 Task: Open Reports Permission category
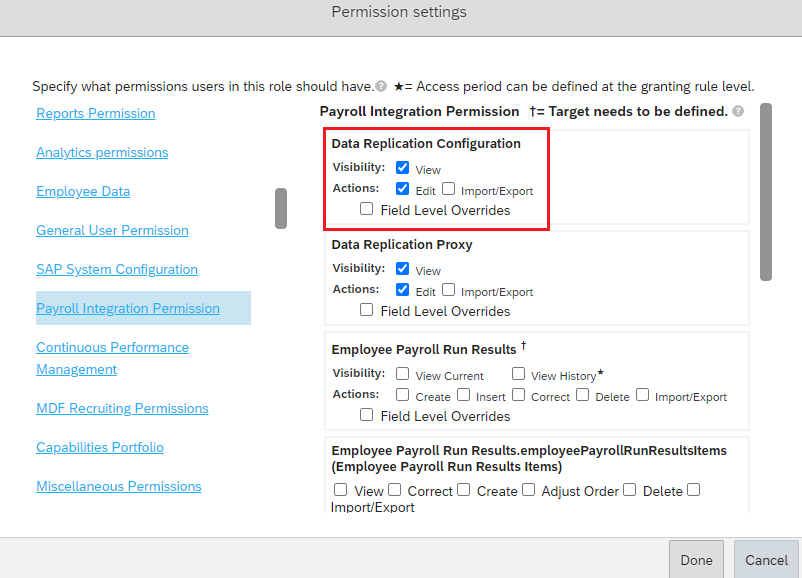click(96, 113)
